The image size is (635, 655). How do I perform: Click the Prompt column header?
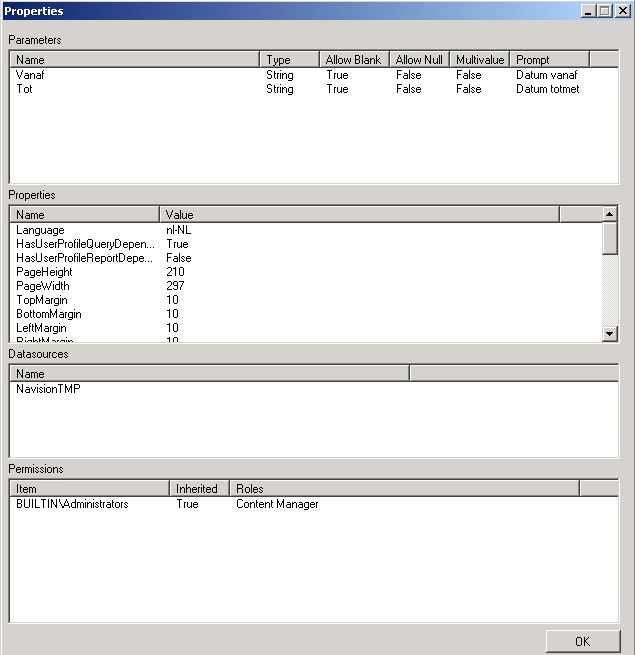549,60
